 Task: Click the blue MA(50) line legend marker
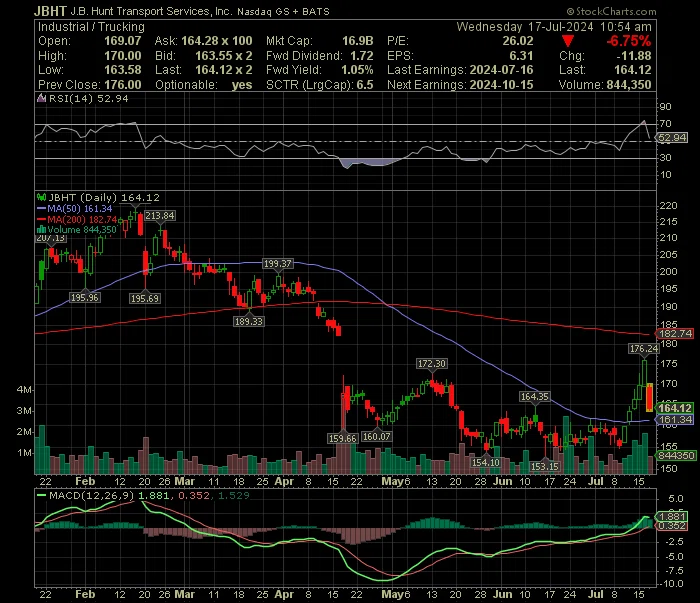click(x=42, y=208)
